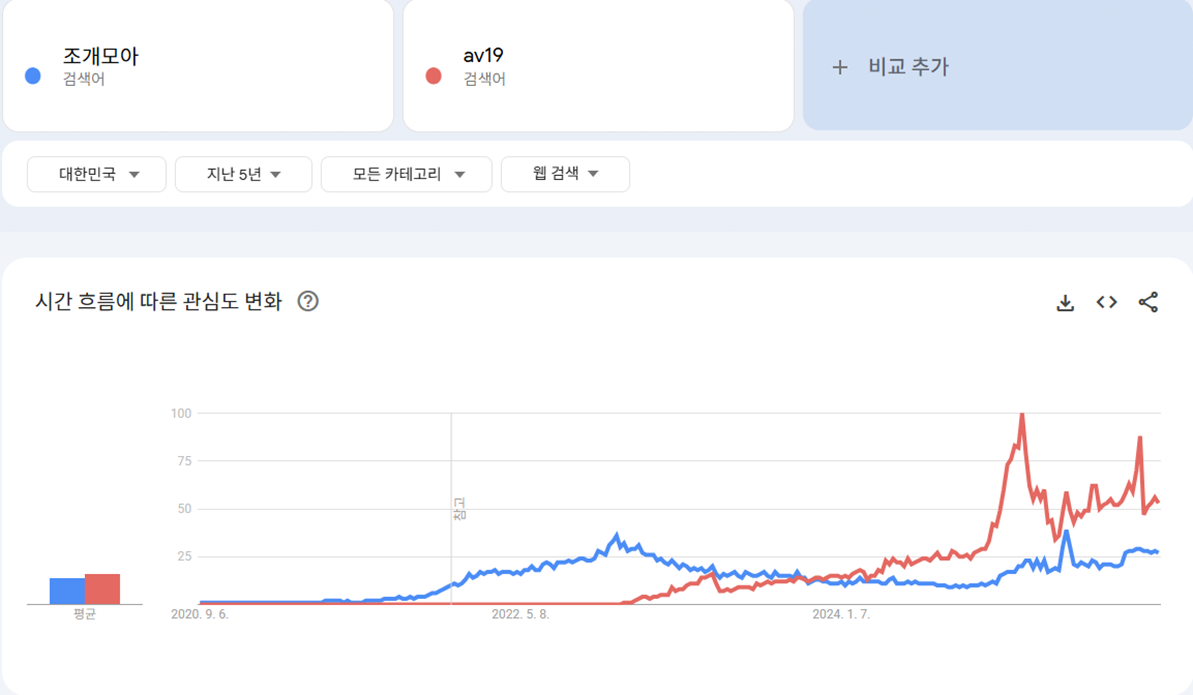Screen dimensions: 1193x695
Task: Share the interest-over-time chart
Action: [x=1147, y=301]
